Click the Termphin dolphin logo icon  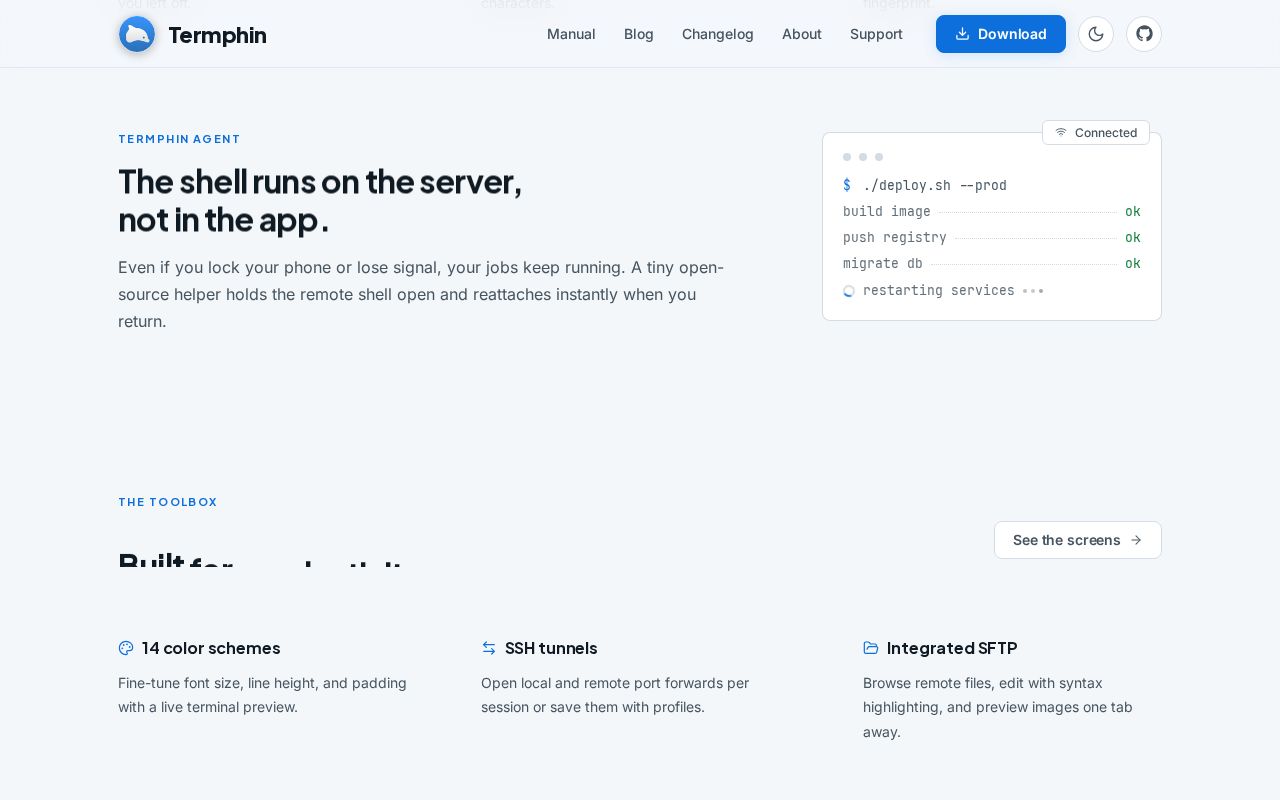tap(137, 34)
